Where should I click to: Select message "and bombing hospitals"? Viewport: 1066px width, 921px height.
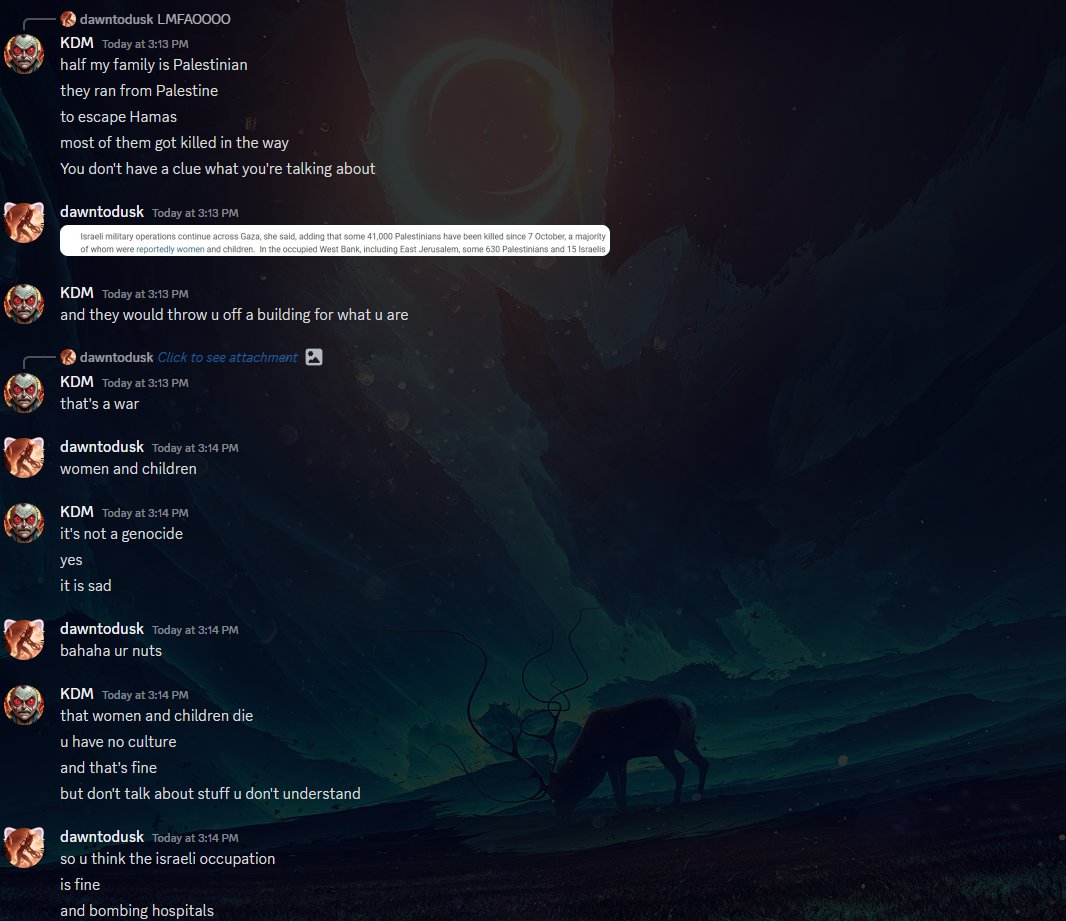click(x=137, y=910)
